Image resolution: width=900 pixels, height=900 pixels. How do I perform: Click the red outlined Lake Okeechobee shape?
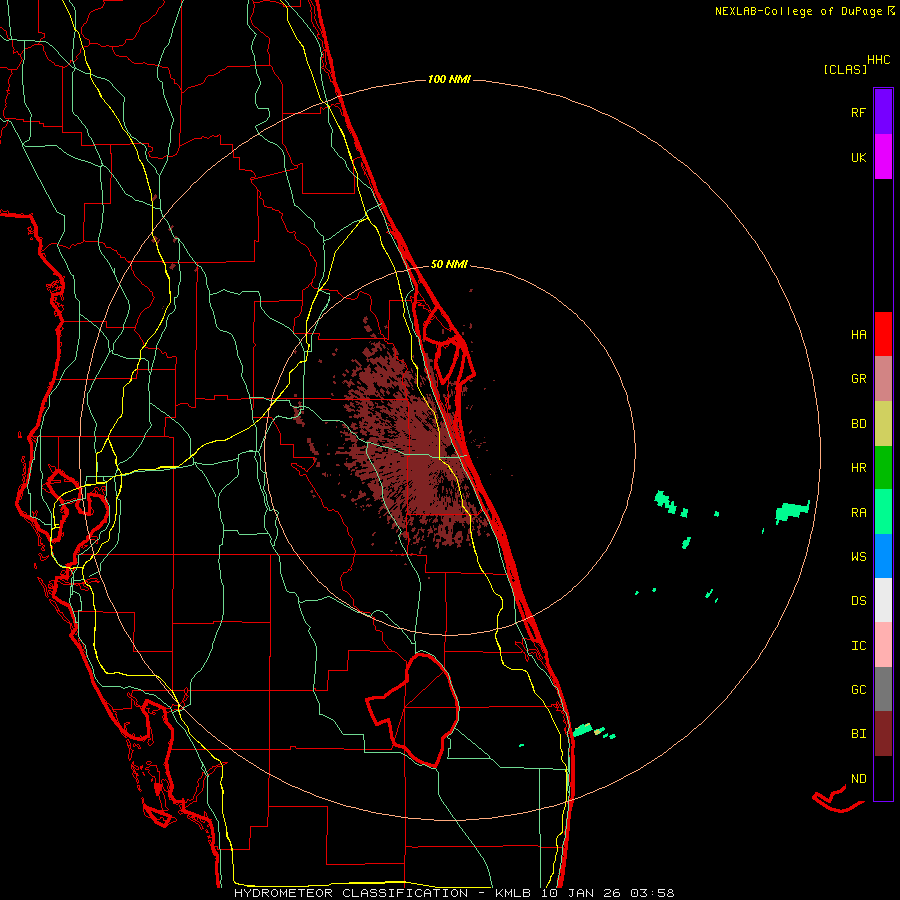pos(414,710)
